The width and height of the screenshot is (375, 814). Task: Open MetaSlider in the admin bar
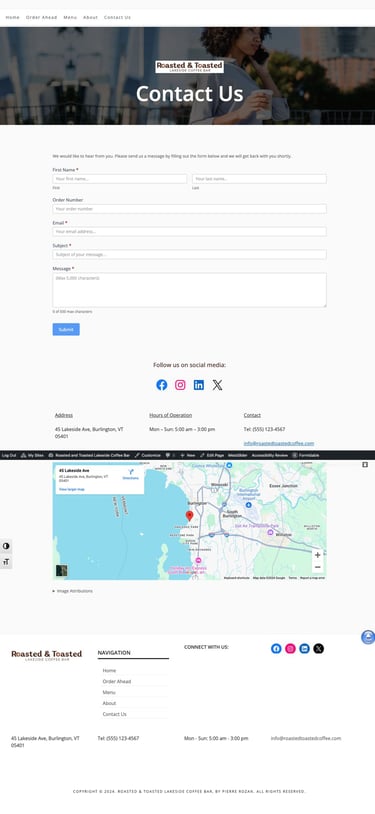[238, 455]
